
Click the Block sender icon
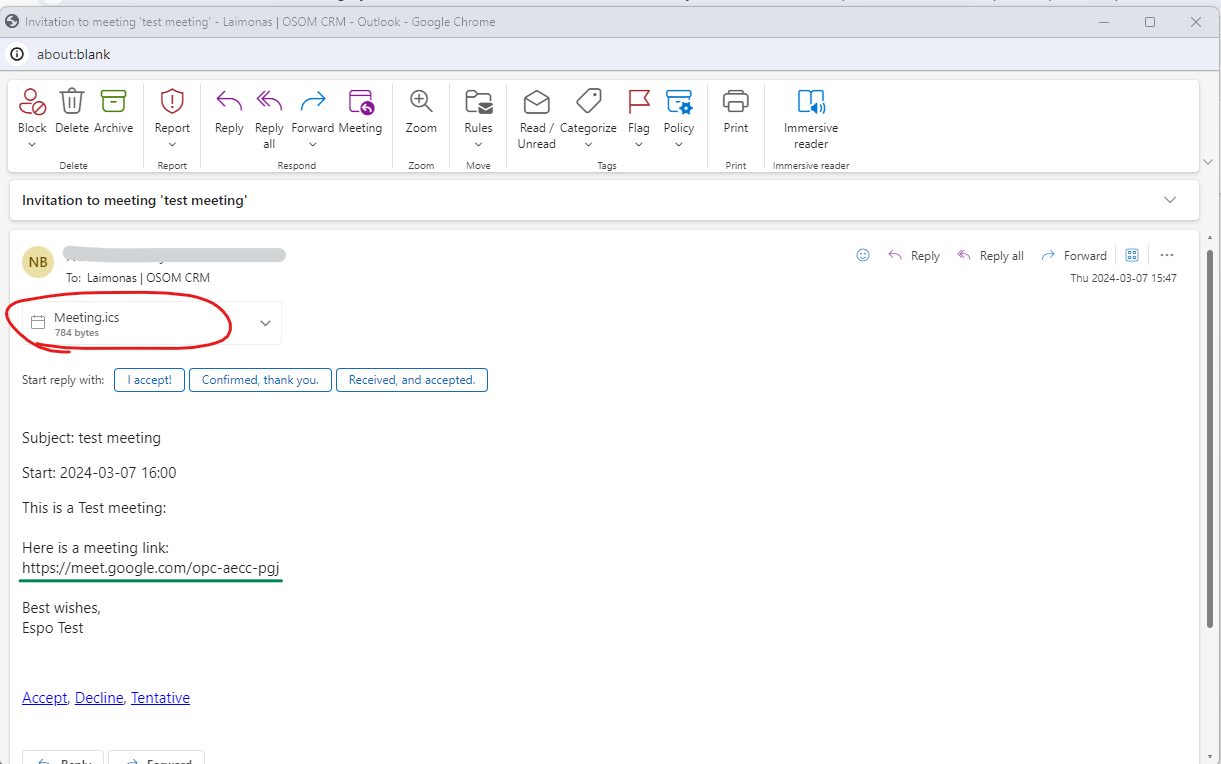point(32,103)
